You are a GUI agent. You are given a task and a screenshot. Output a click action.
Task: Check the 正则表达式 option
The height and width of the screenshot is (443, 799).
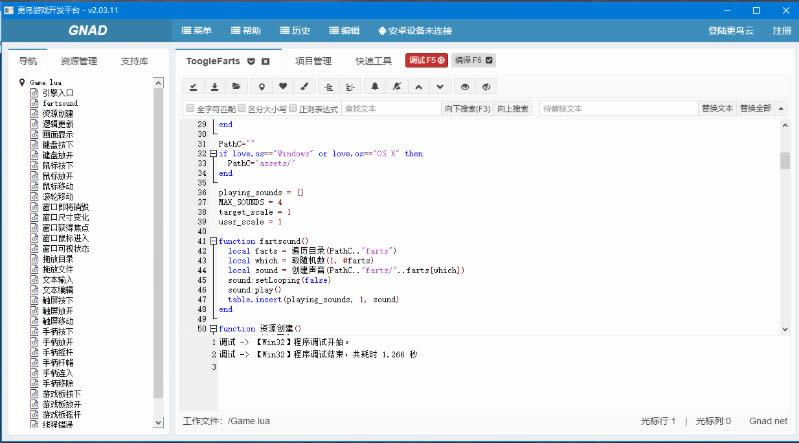coord(292,108)
